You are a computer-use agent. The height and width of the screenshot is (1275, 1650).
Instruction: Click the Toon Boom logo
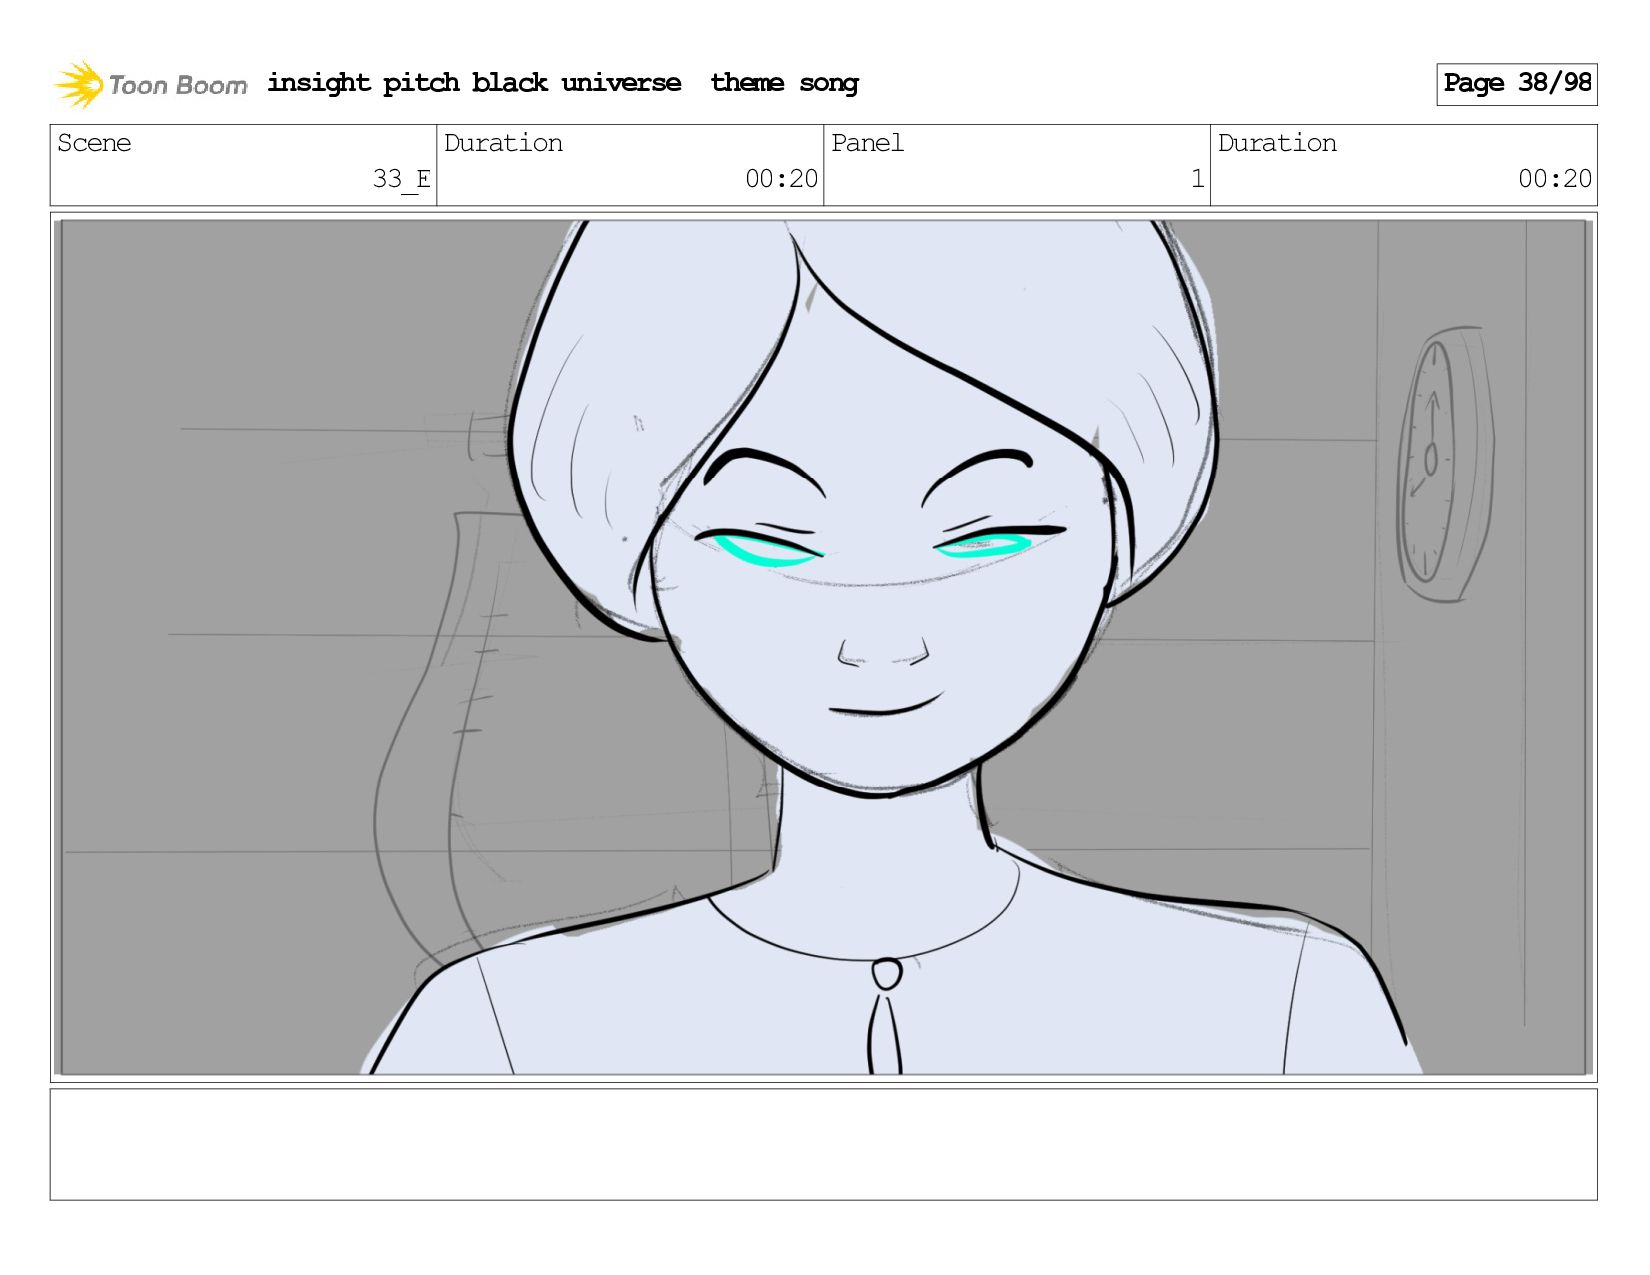click(x=151, y=84)
